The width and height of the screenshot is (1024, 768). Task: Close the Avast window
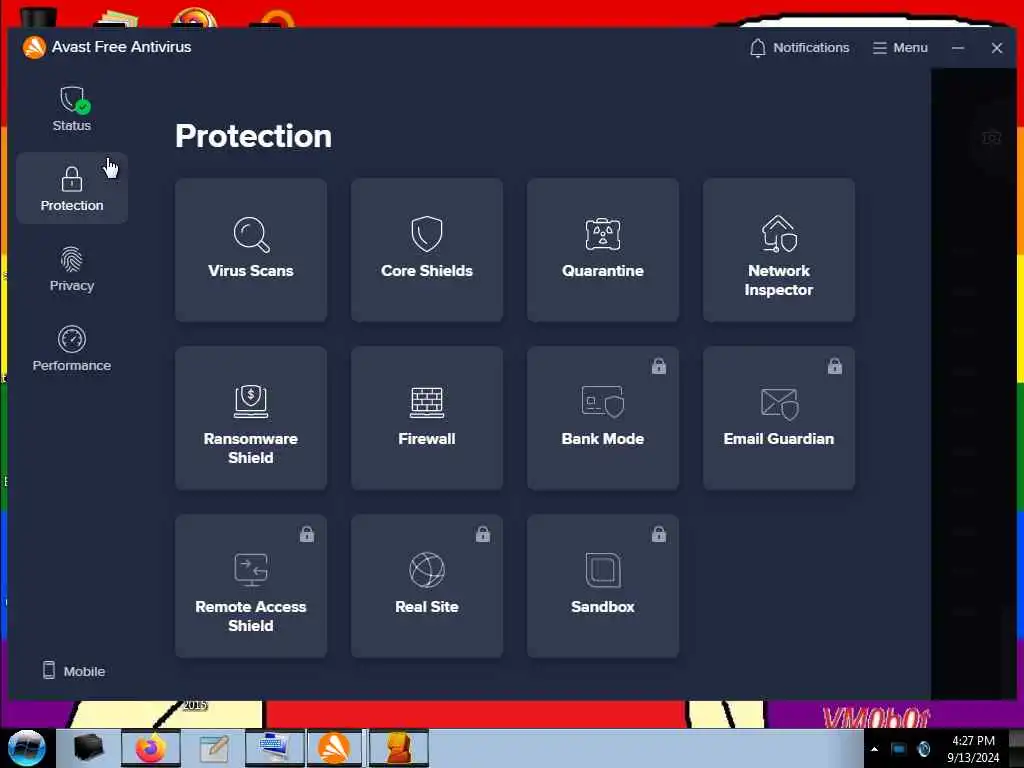point(997,48)
